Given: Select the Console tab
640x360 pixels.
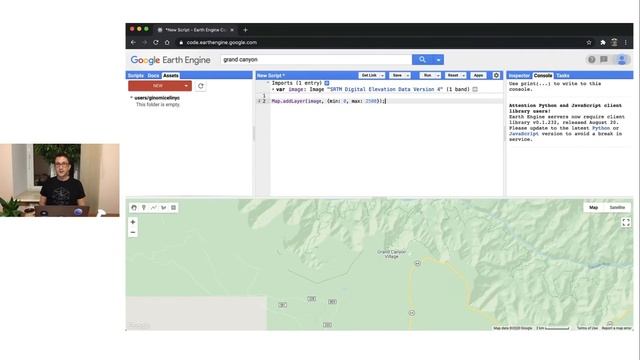Looking at the screenshot, I should tap(543, 76).
